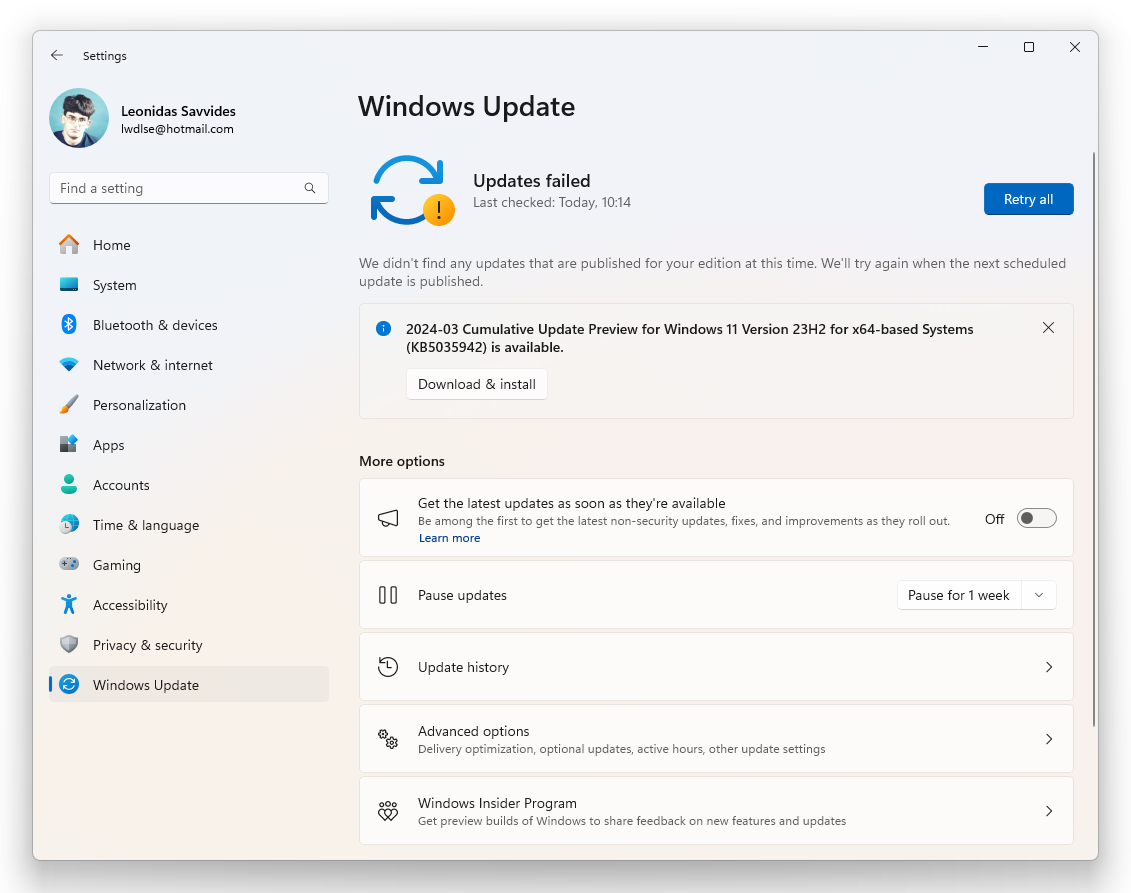Select Gaming label in sidebar
Image resolution: width=1131 pixels, height=893 pixels.
(117, 566)
